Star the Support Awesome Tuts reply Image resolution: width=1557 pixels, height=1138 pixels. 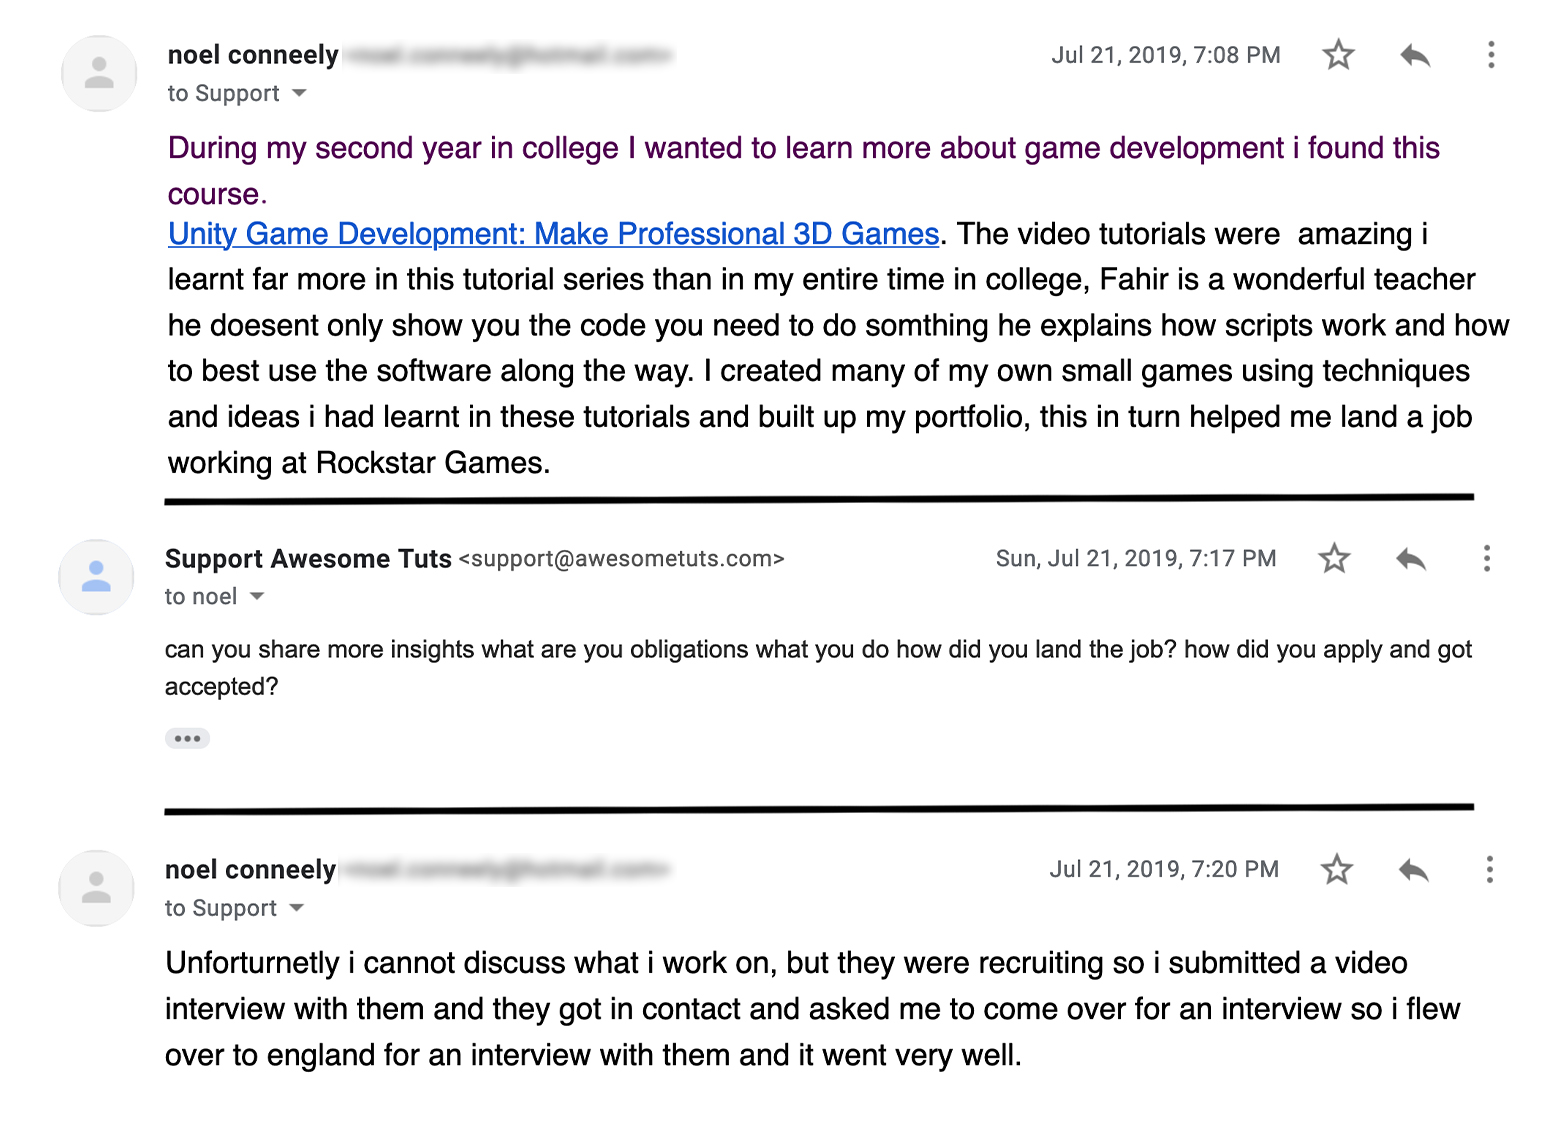[x=1334, y=558]
